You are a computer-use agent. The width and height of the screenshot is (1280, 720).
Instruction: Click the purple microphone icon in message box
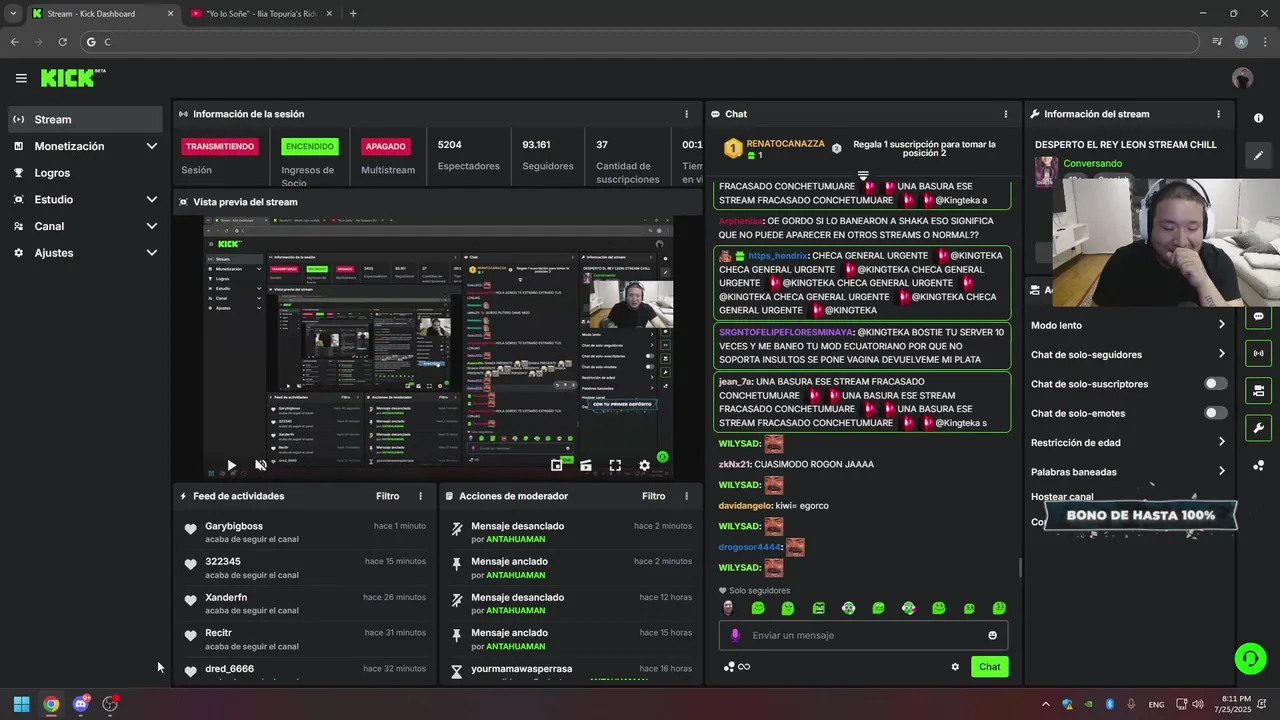point(735,635)
